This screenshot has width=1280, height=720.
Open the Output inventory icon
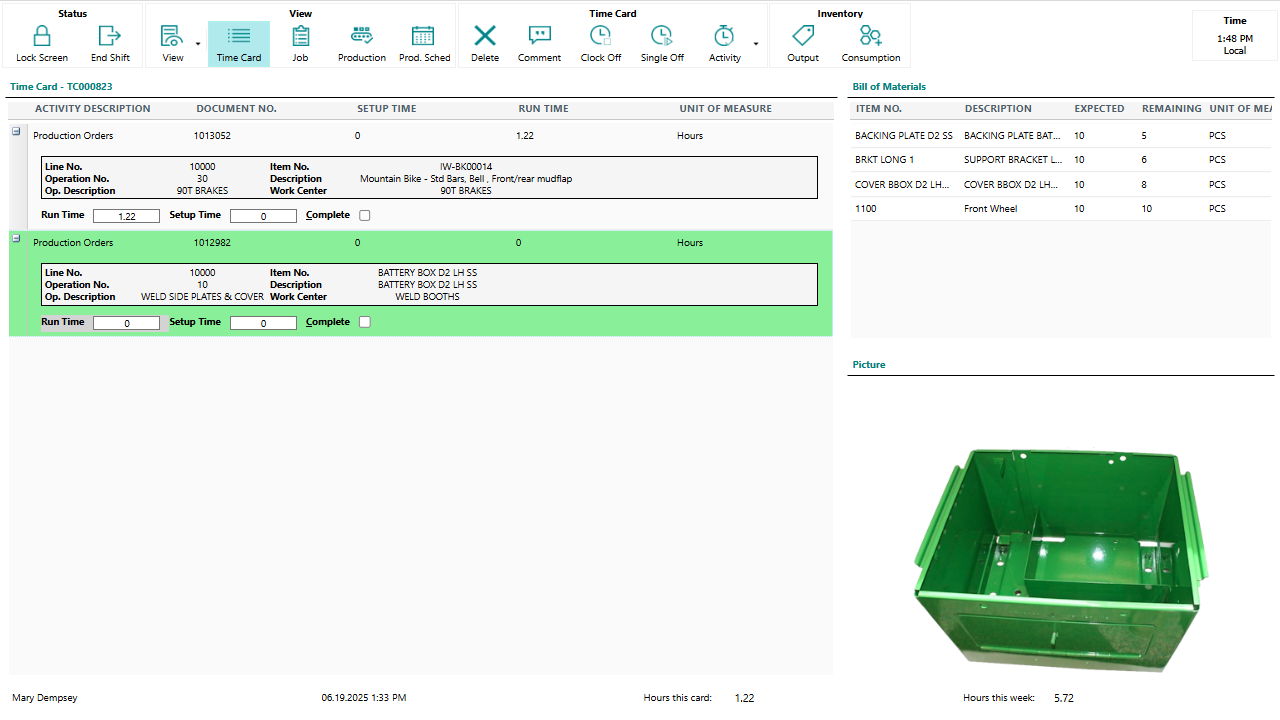pyautogui.click(x=802, y=37)
